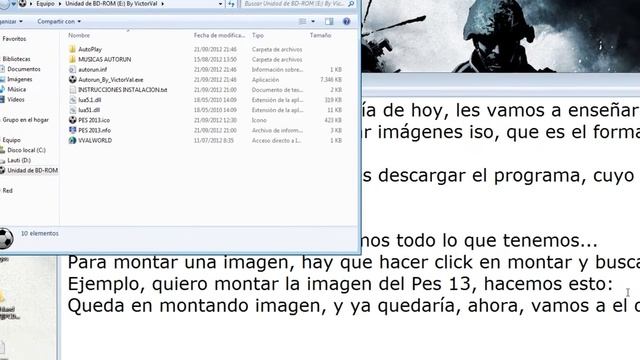Expand the arrow after Equipo in breadcrumb
640x360 pixels.
coord(60,4)
